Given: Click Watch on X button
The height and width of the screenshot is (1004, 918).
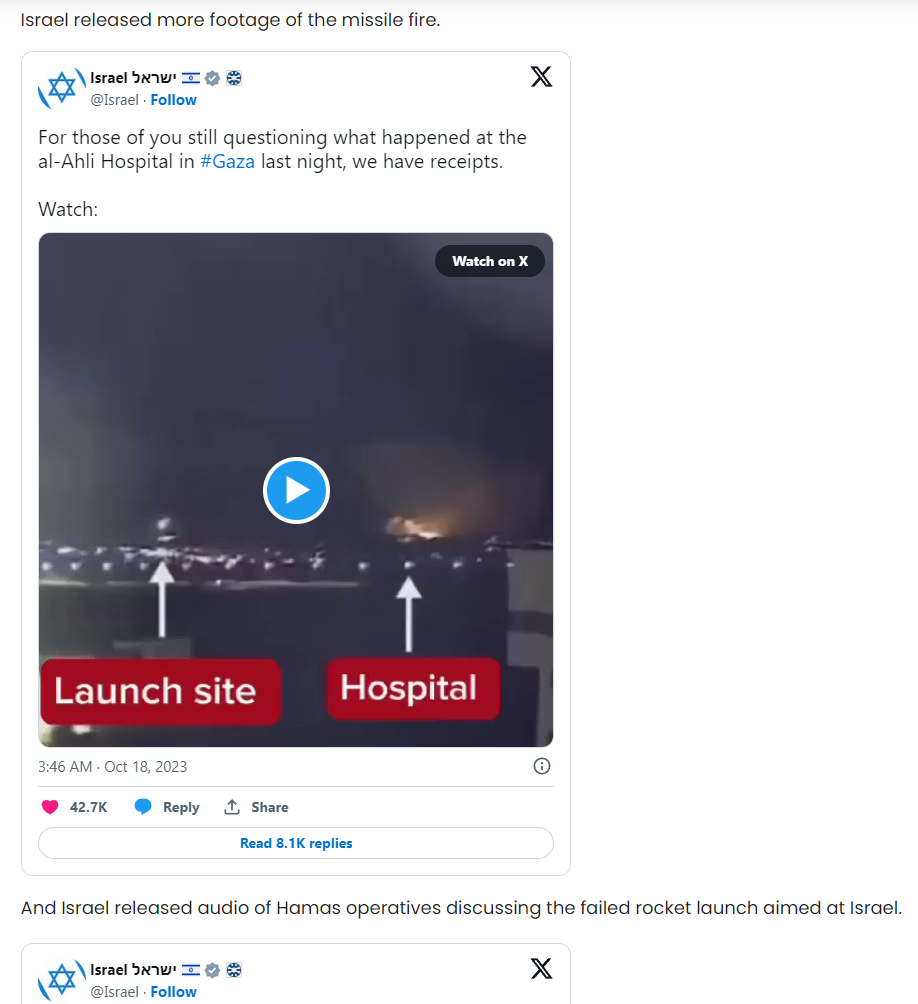Looking at the screenshot, I should 490,261.
